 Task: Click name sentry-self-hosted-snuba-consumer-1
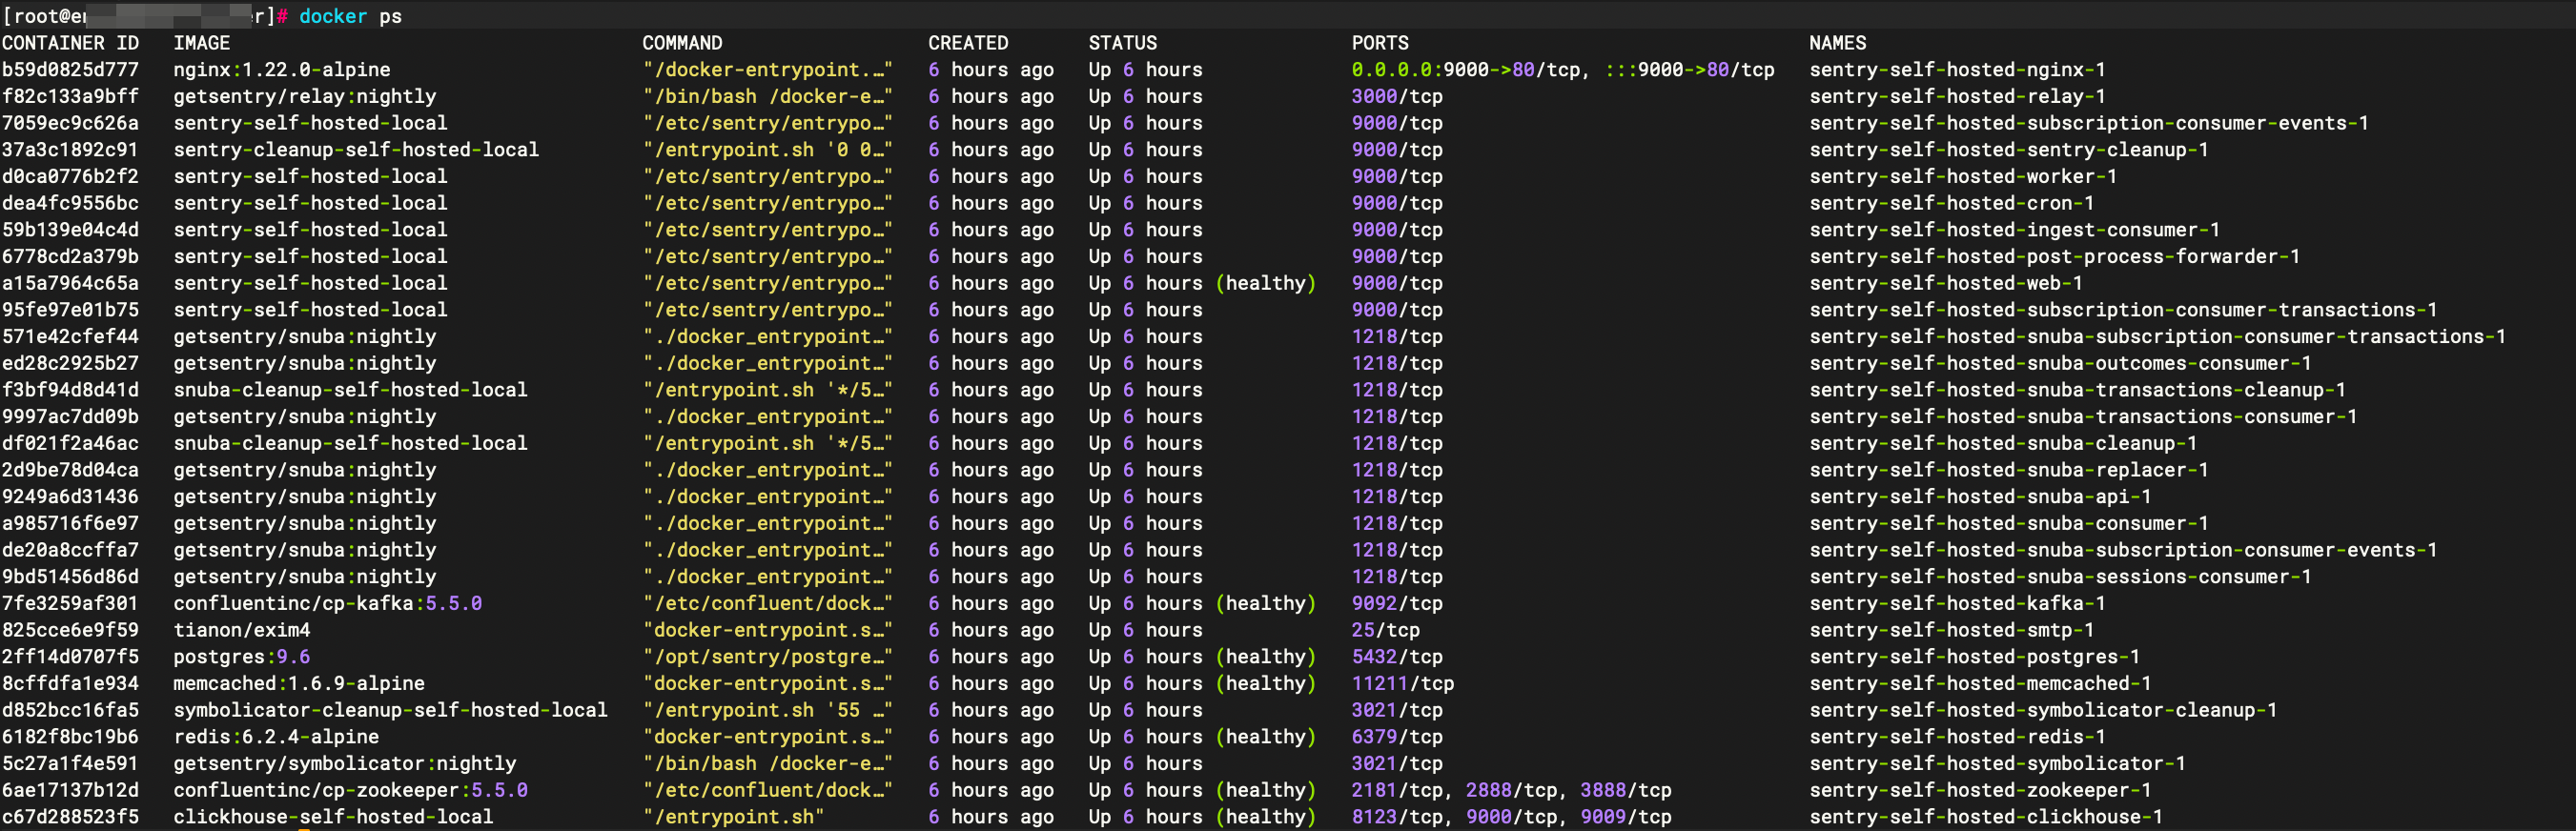click(2008, 523)
